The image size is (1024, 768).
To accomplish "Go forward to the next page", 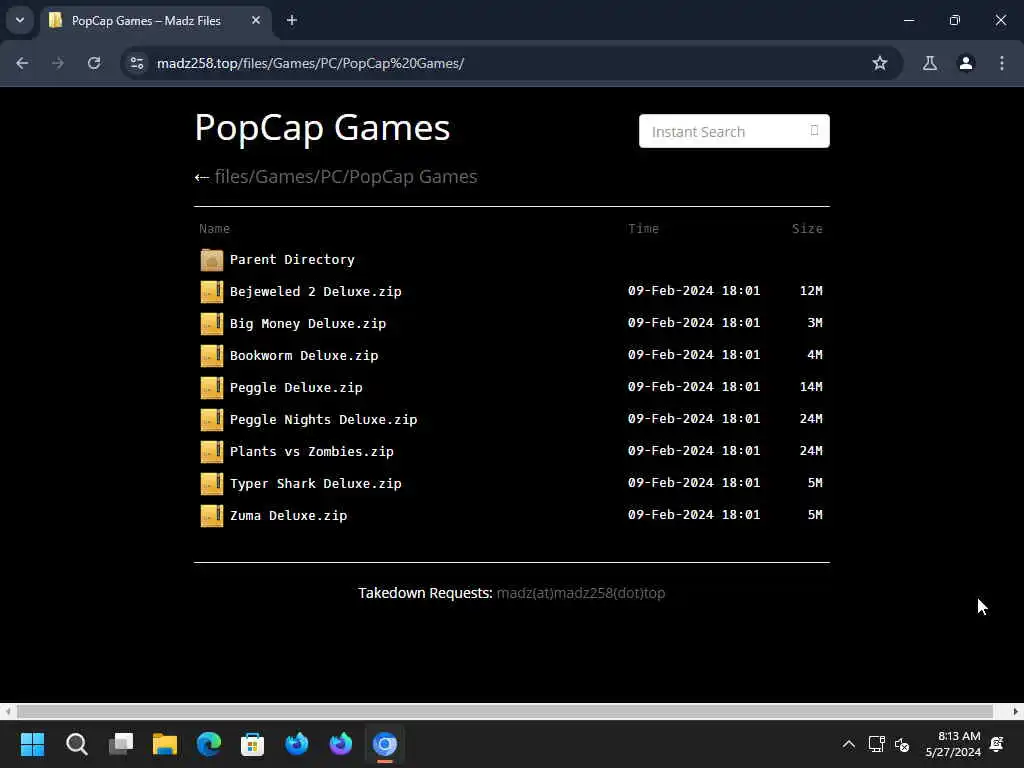I will tap(58, 63).
